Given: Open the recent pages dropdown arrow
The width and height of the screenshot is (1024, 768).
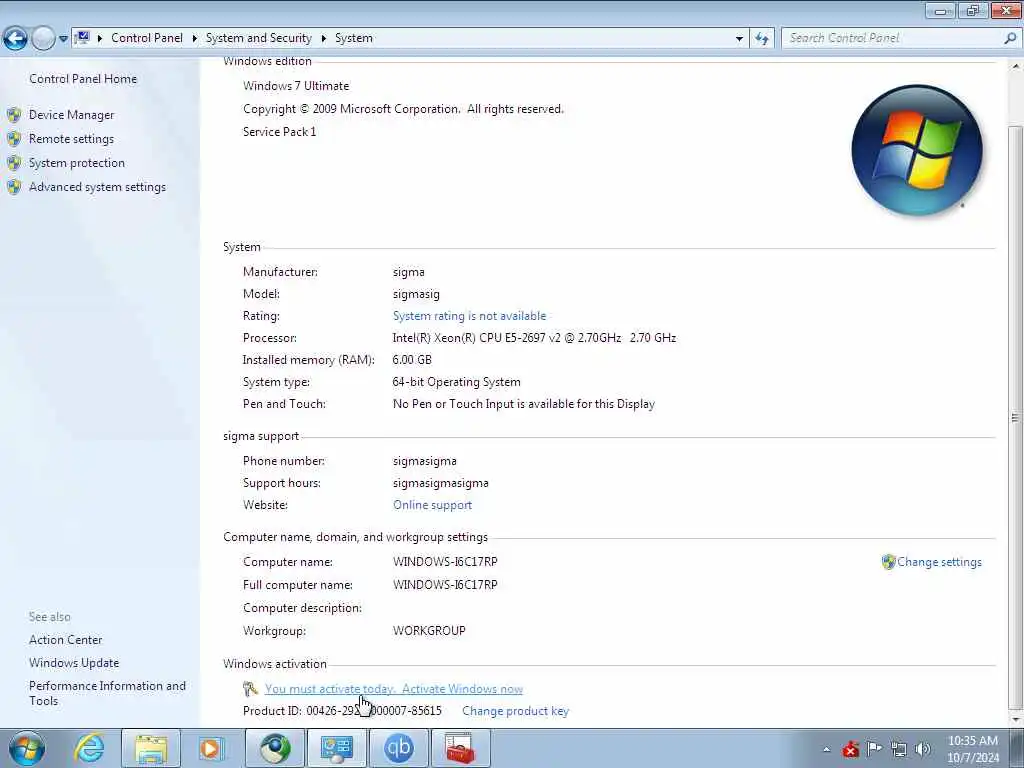Looking at the screenshot, I should click(63, 39).
